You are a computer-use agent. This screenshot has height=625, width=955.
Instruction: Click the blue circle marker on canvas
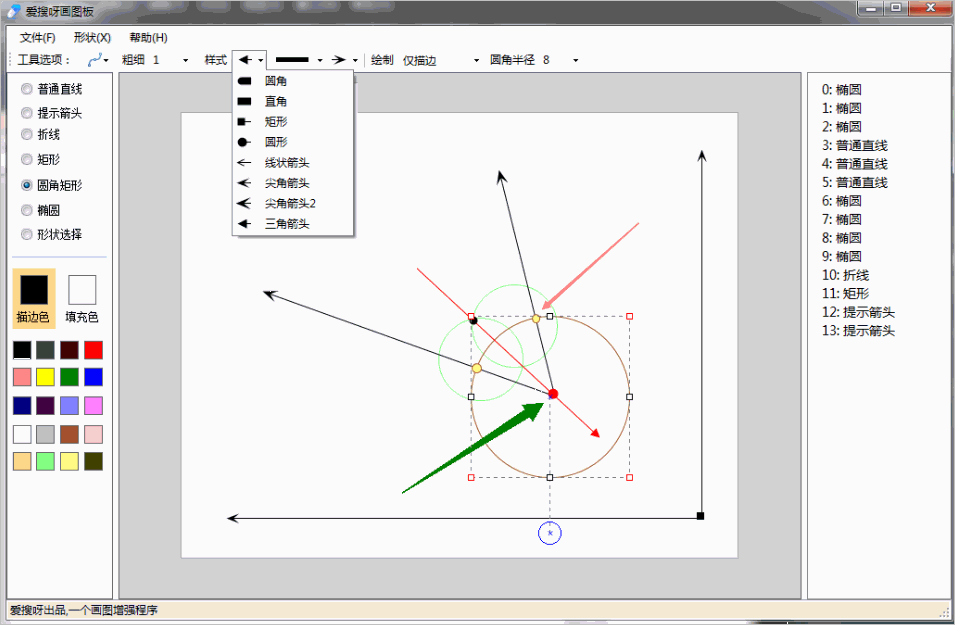(x=550, y=533)
